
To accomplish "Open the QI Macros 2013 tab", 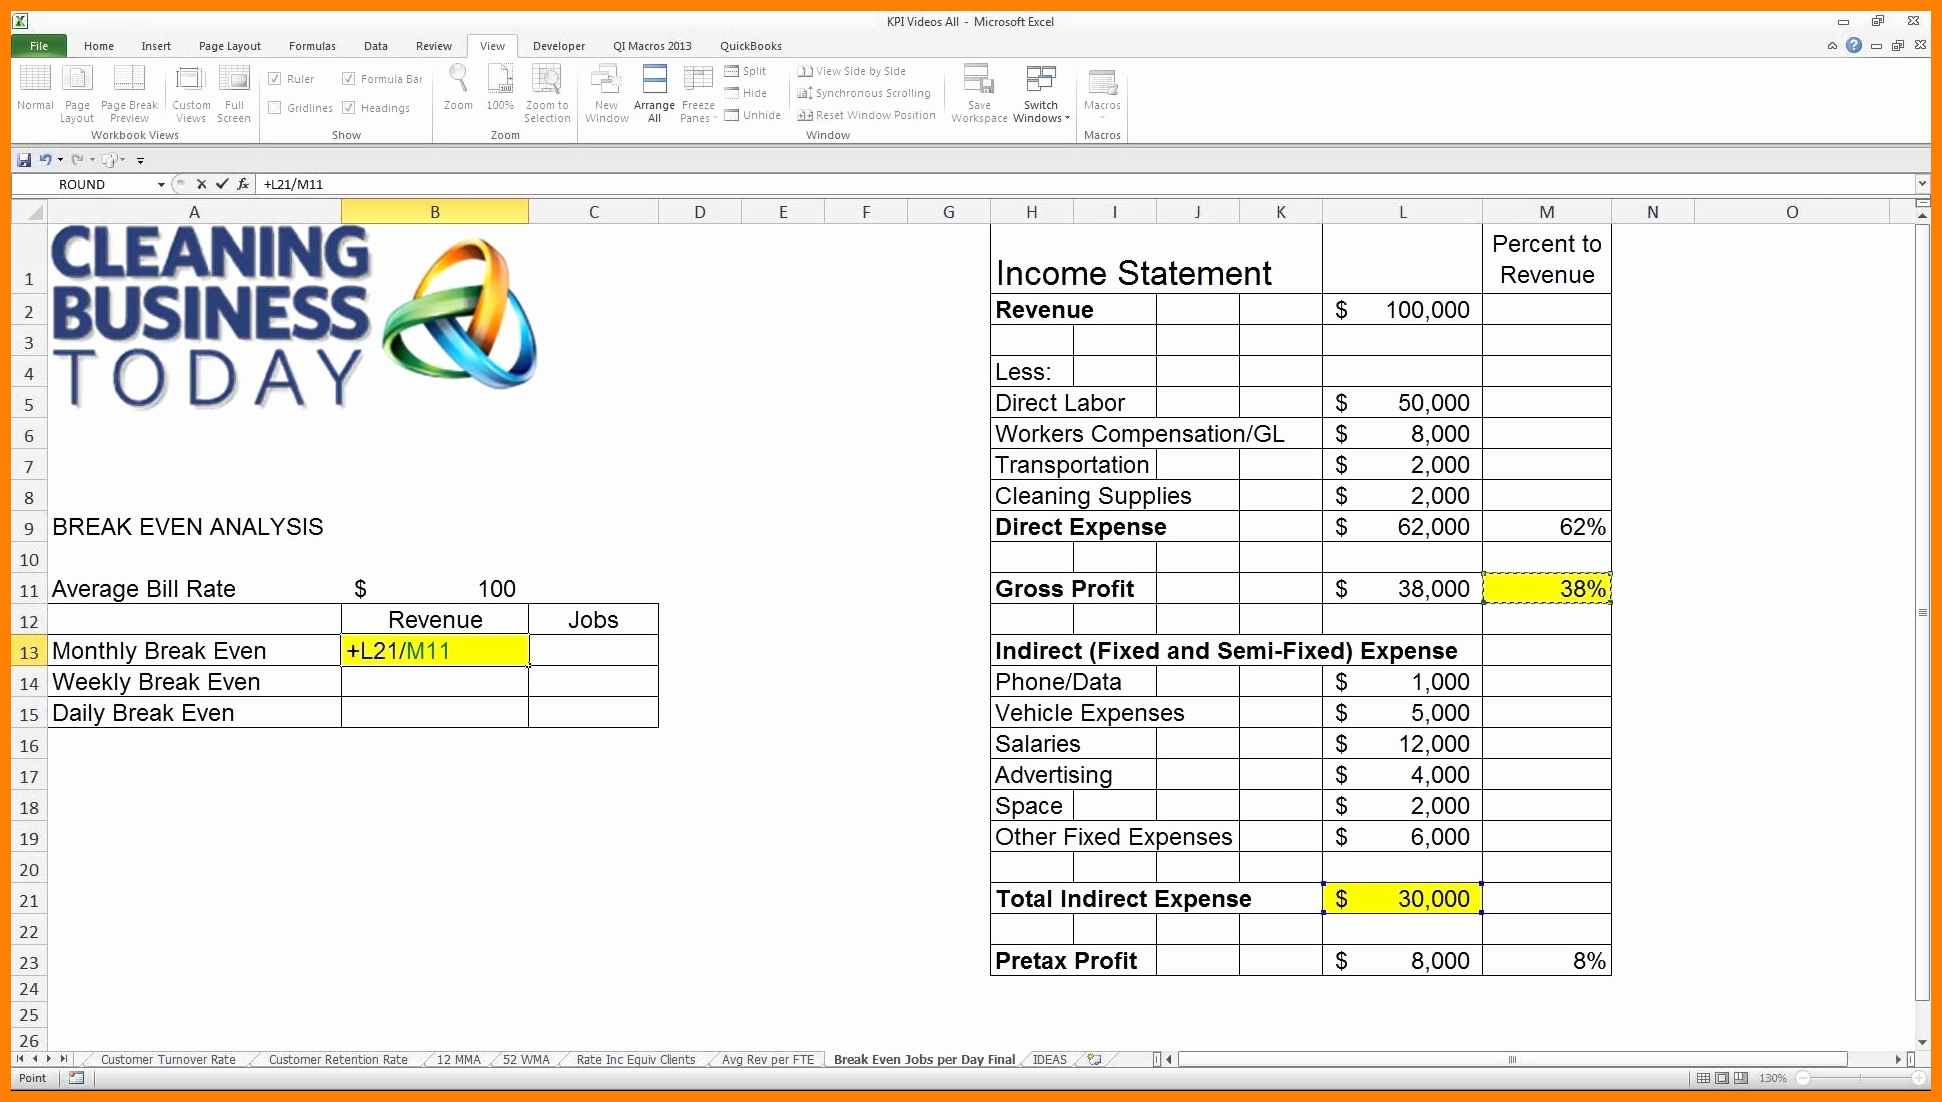I will coord(652,45).
